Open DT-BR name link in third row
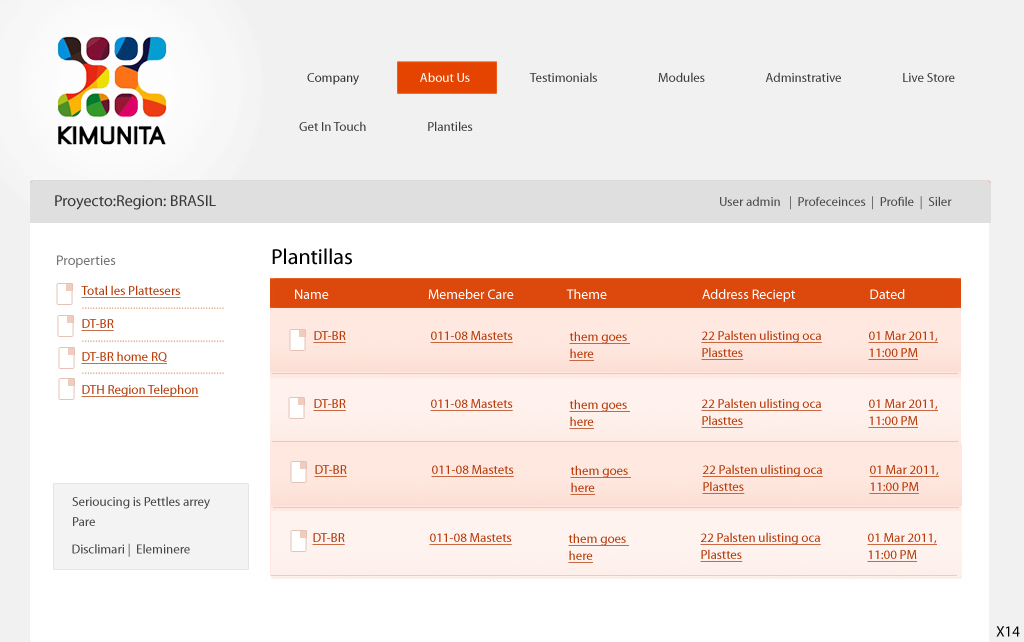The width and height of the screenshot is (1024, 642). [331, 470]
